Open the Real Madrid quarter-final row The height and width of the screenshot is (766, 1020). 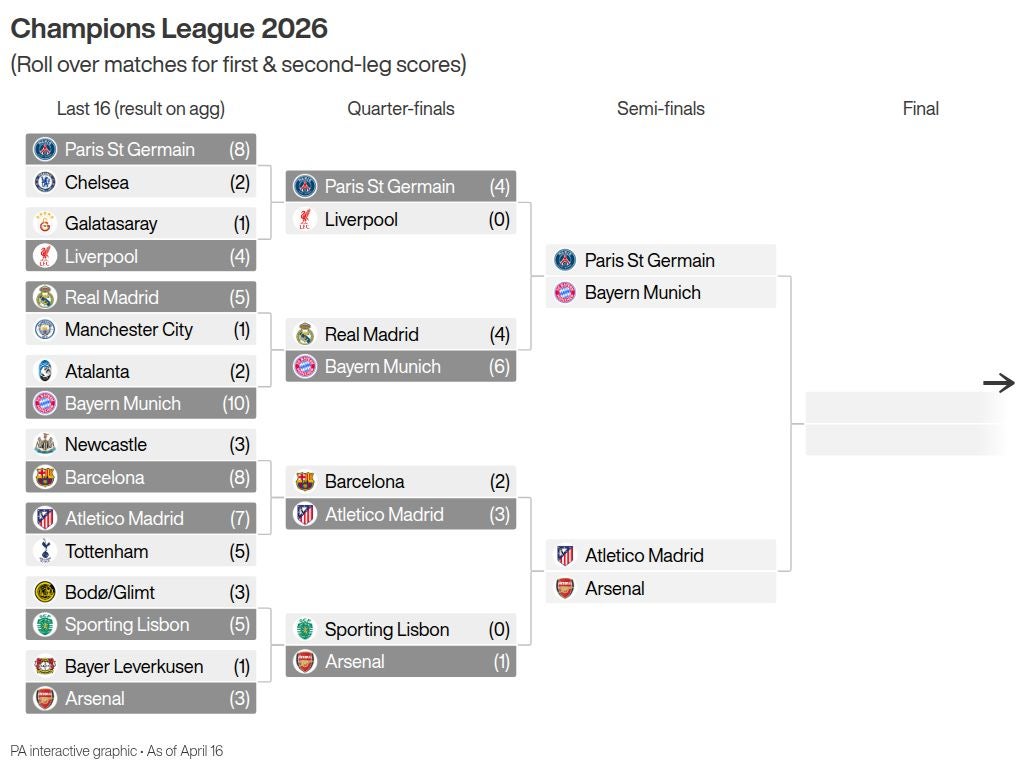[400, 334]
